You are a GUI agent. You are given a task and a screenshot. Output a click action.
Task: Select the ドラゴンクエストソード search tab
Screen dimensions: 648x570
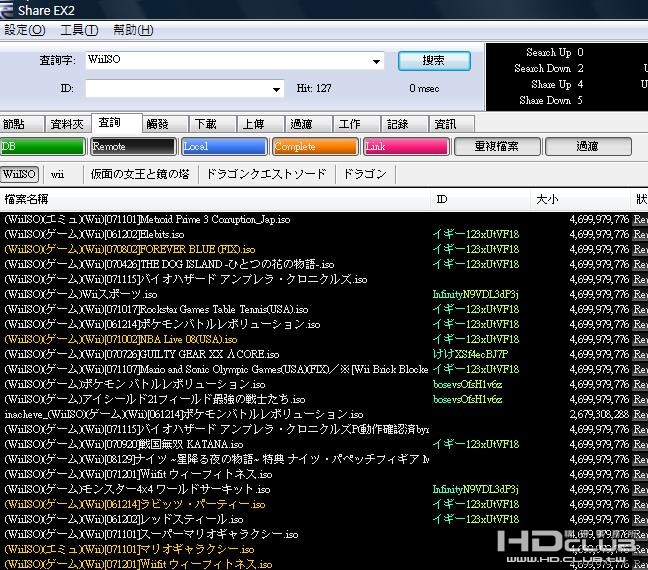(x=267, y=174)
